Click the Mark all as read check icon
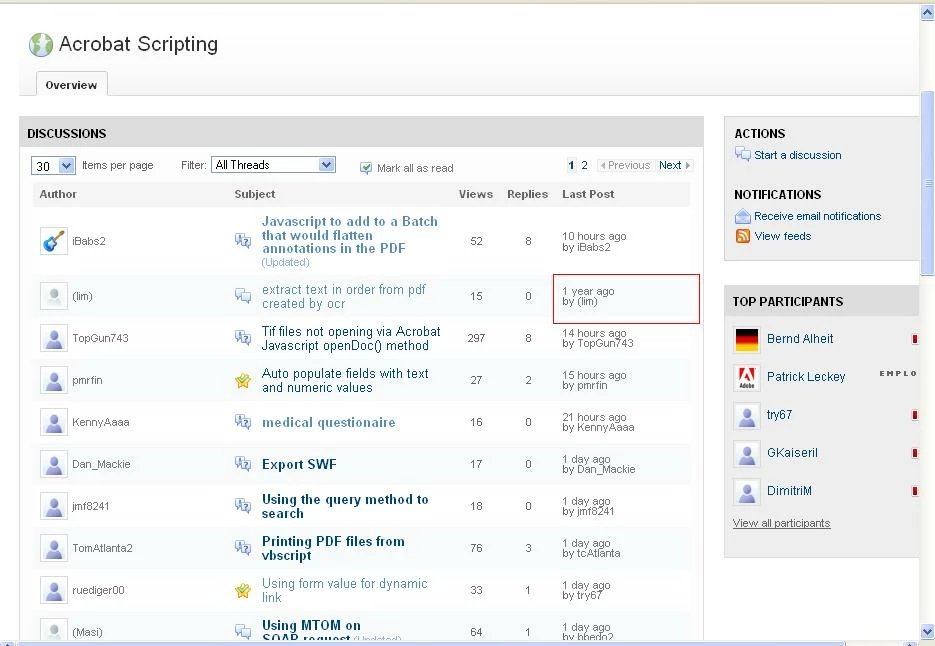 366,168
